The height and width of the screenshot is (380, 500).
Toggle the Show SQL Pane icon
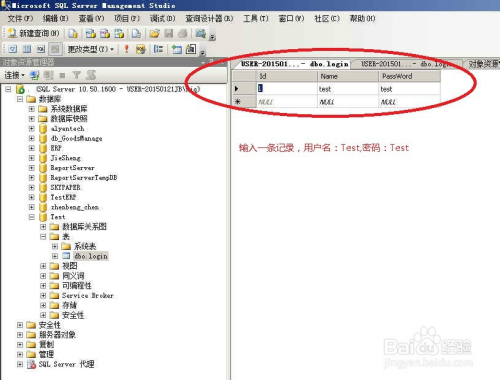coord(41,49)
